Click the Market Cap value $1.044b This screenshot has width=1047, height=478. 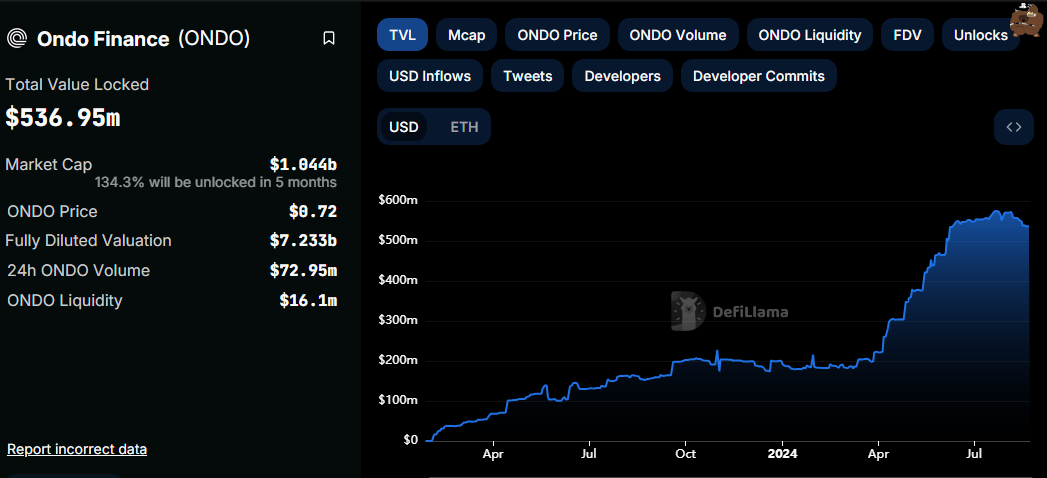pos(303,164)
